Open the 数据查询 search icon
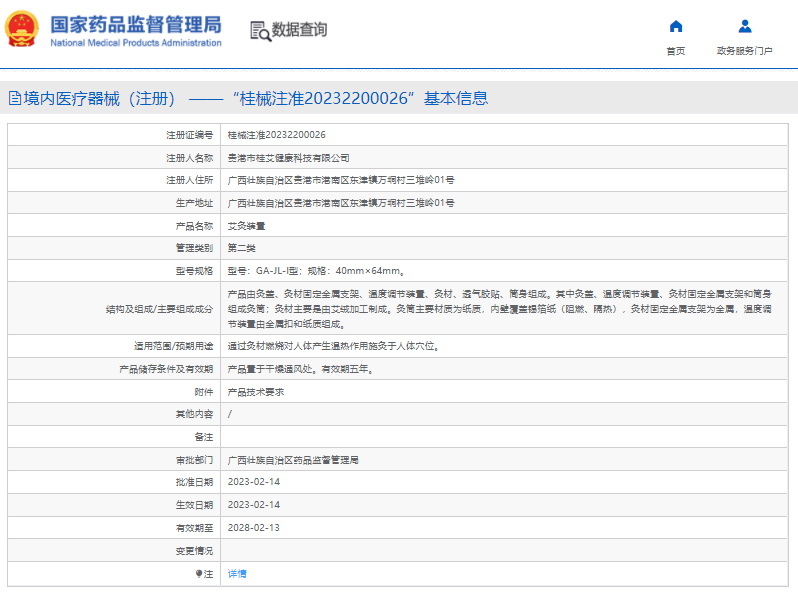Screen dimensions: 798x594 [260, 31]
